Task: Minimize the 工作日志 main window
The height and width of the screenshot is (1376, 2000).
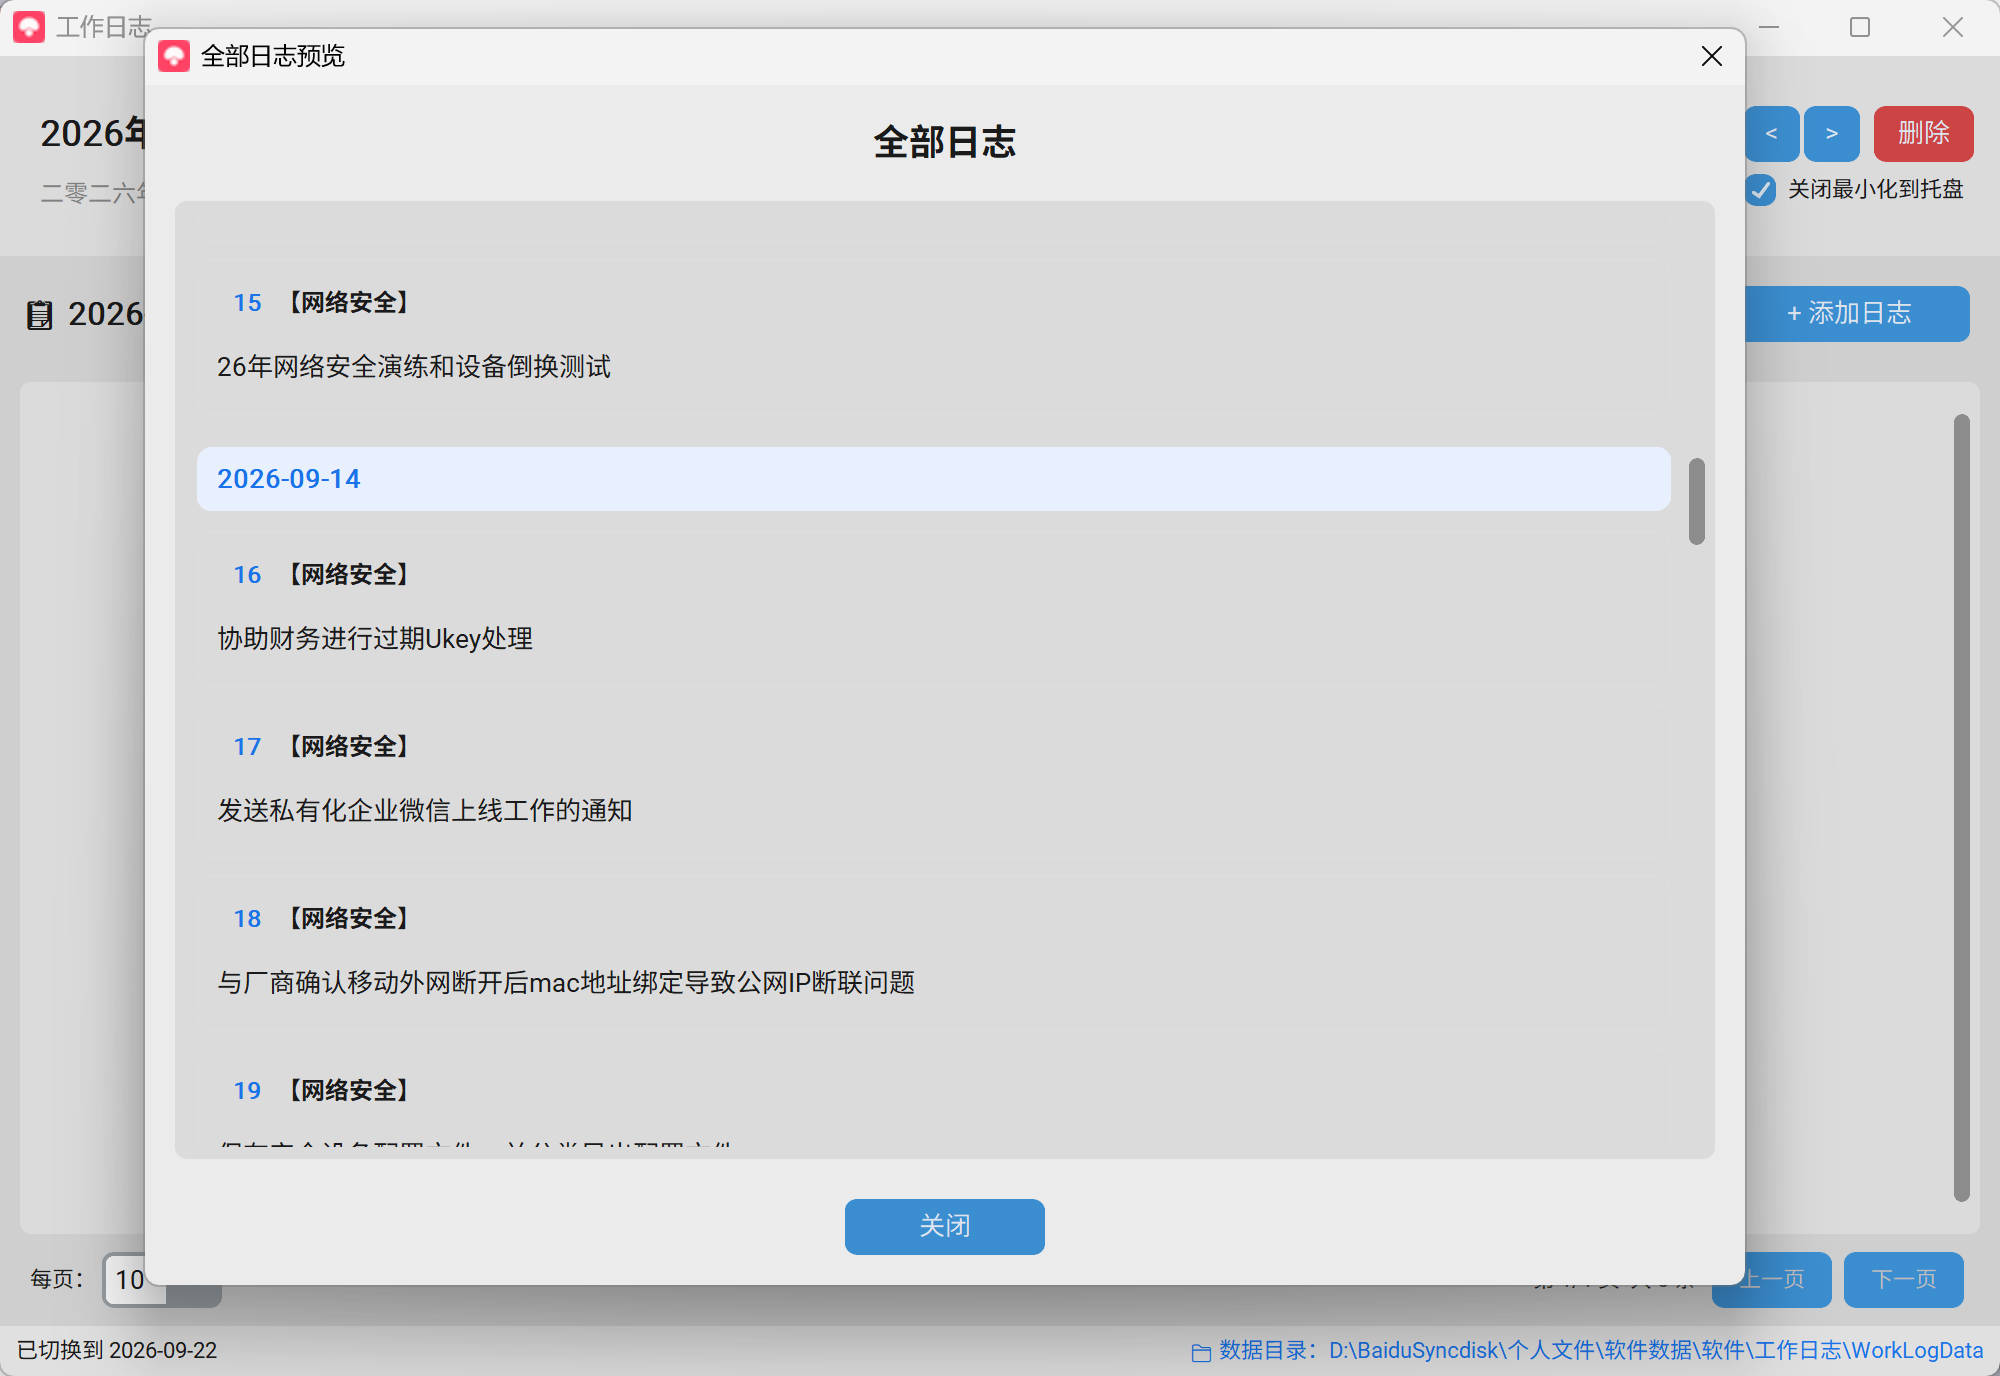Action: (x=1769, y=27)
